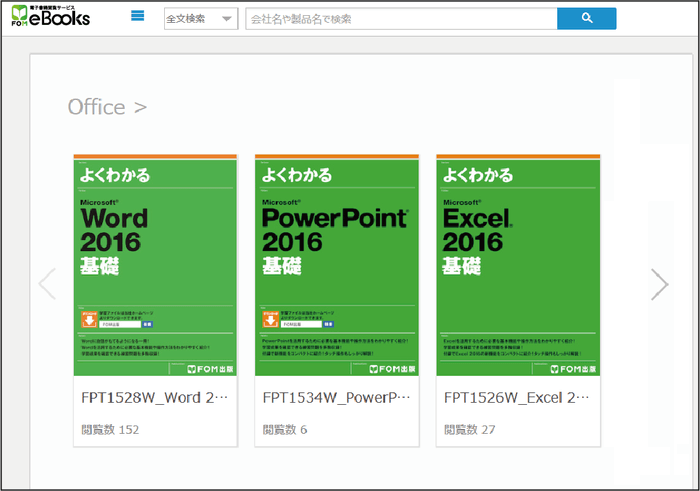Click orange download icon on PowerPoint cover
This screenshot has width=700, height=491.
click(x=269, y=320)
